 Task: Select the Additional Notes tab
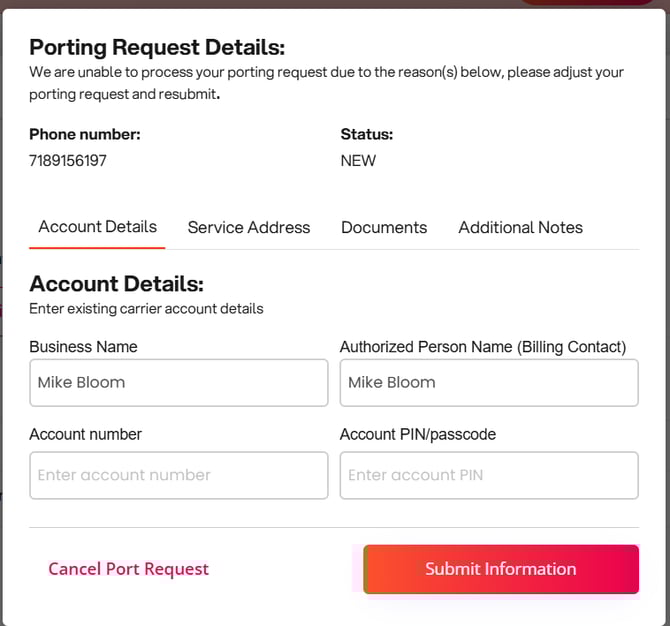(520, 228)
